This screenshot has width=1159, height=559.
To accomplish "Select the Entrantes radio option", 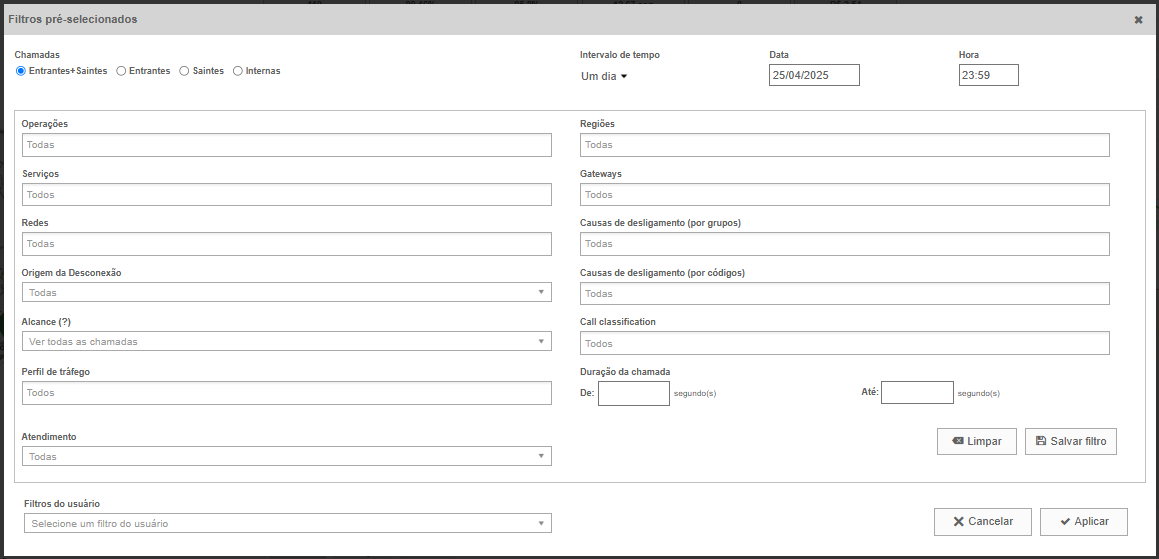I will point(121,71).
